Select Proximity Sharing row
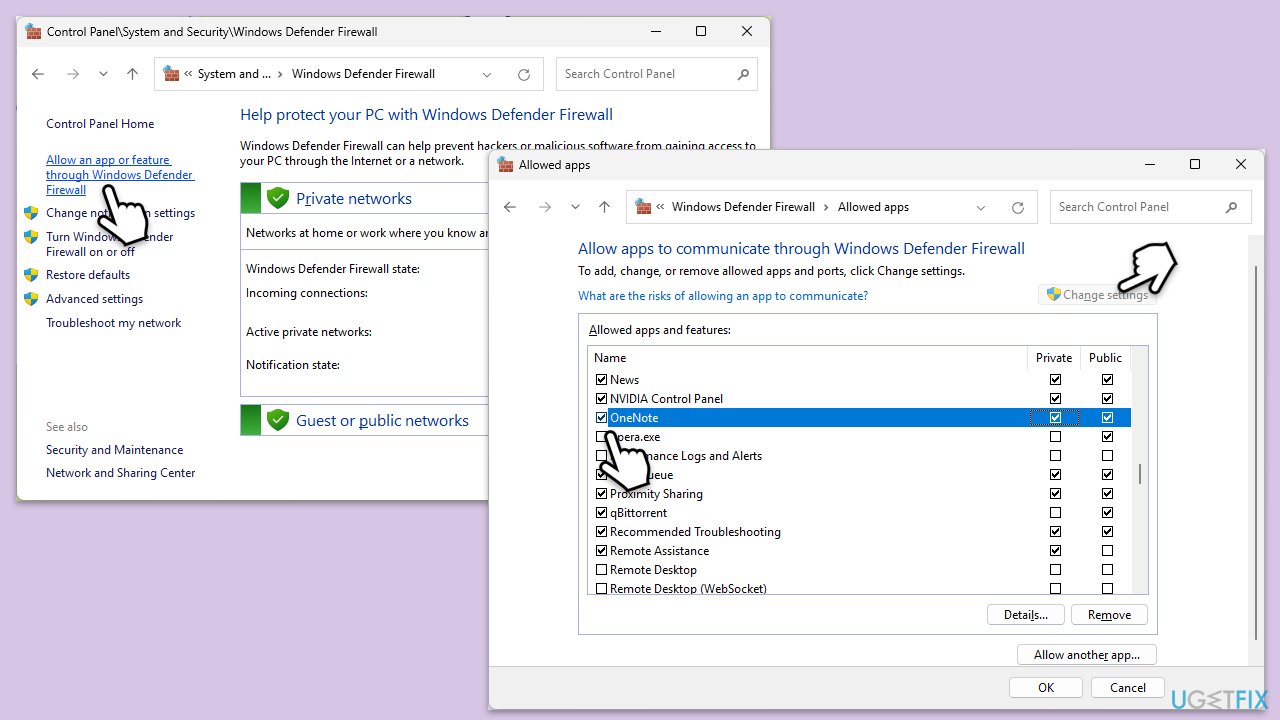This screenshot has height=720, width=1280. tap(860, 494)
